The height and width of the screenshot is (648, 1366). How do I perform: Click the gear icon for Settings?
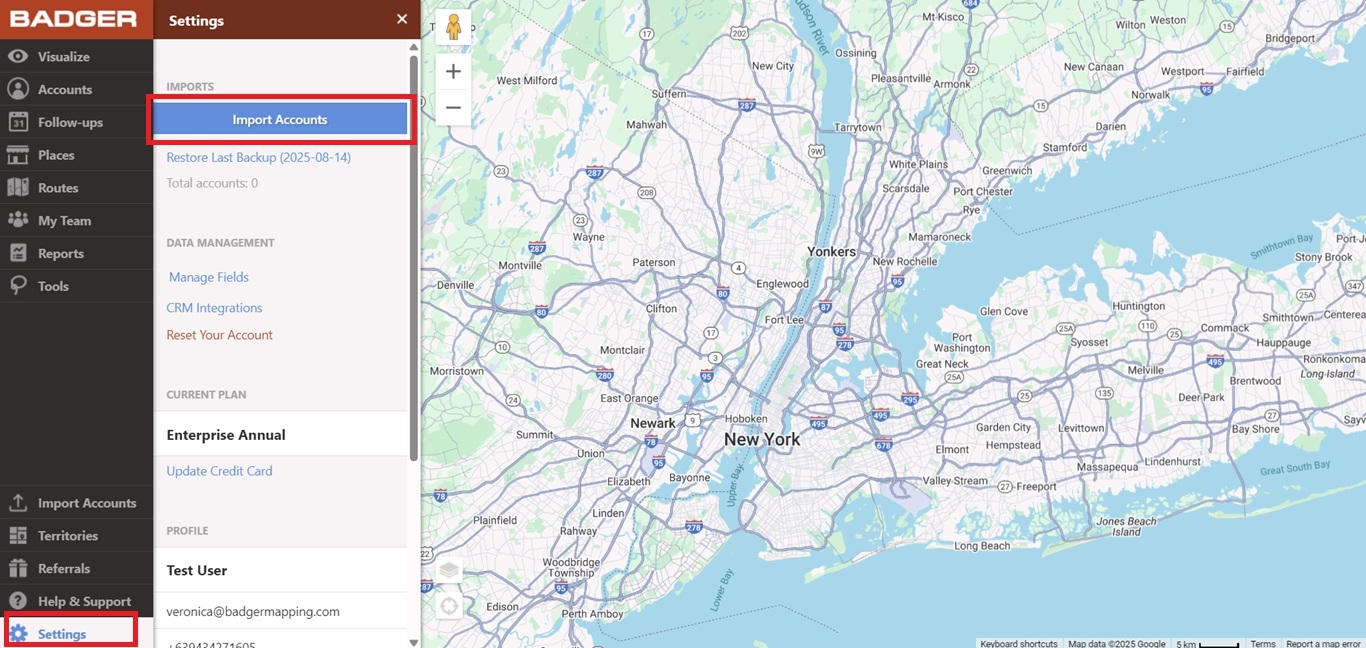pyautogui.click(x=18, y=633)
